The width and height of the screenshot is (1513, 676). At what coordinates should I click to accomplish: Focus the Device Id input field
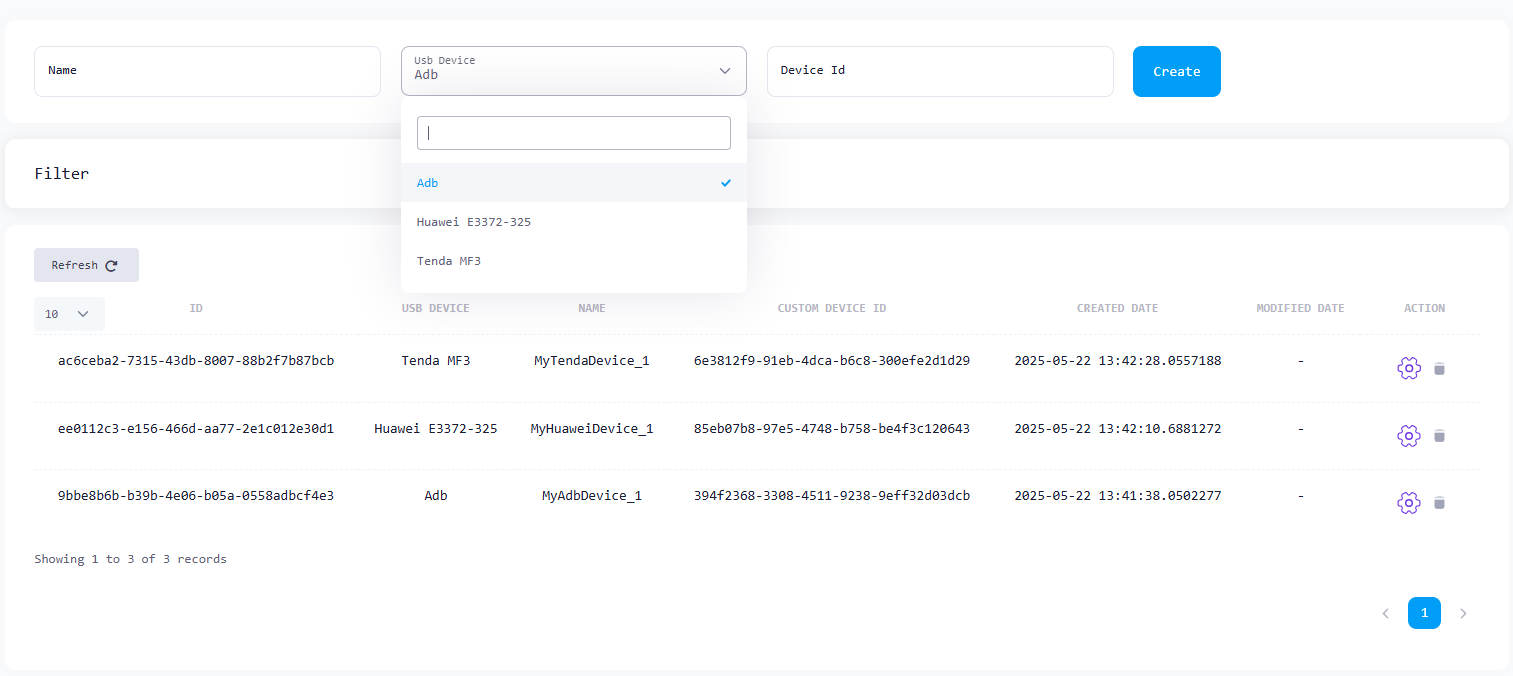940,71
